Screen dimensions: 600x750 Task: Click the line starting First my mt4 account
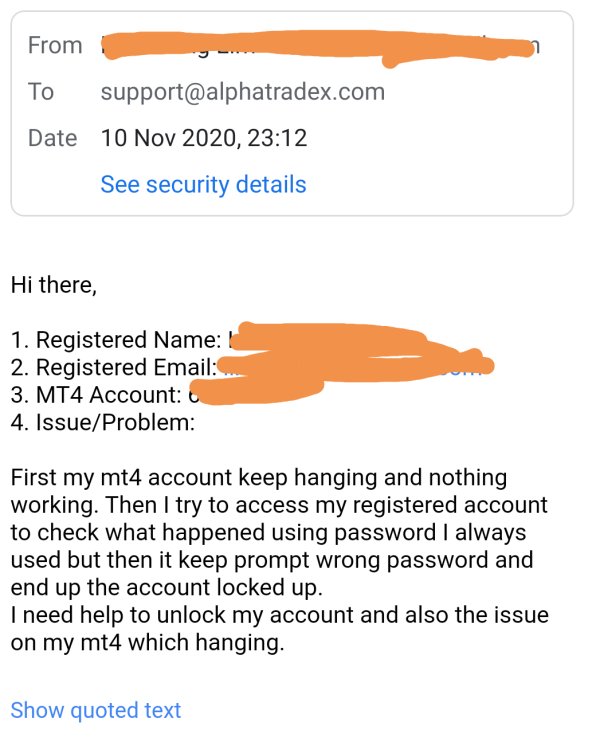click(x=259, y=478)
